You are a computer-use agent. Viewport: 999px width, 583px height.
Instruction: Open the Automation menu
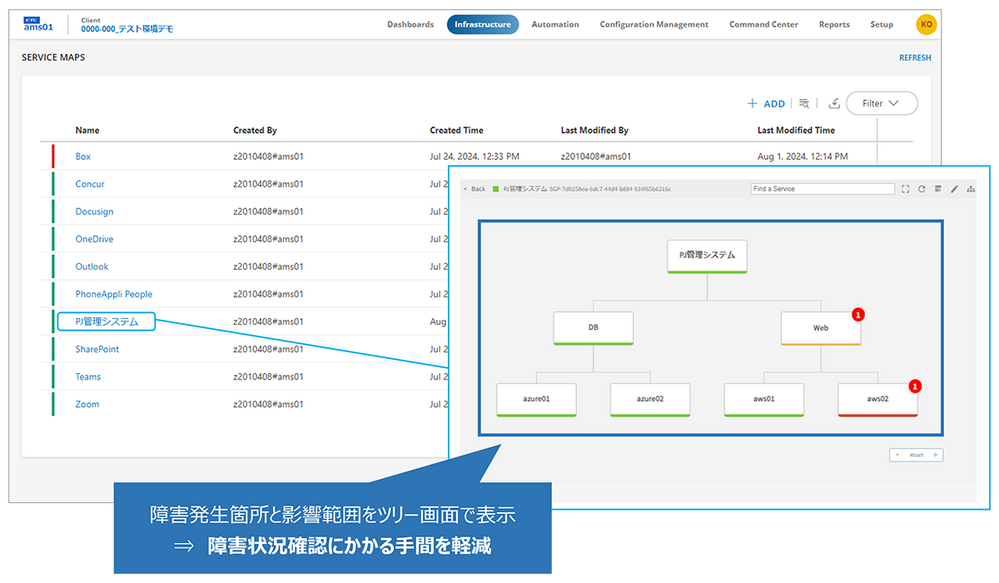[x=555, y=24]
